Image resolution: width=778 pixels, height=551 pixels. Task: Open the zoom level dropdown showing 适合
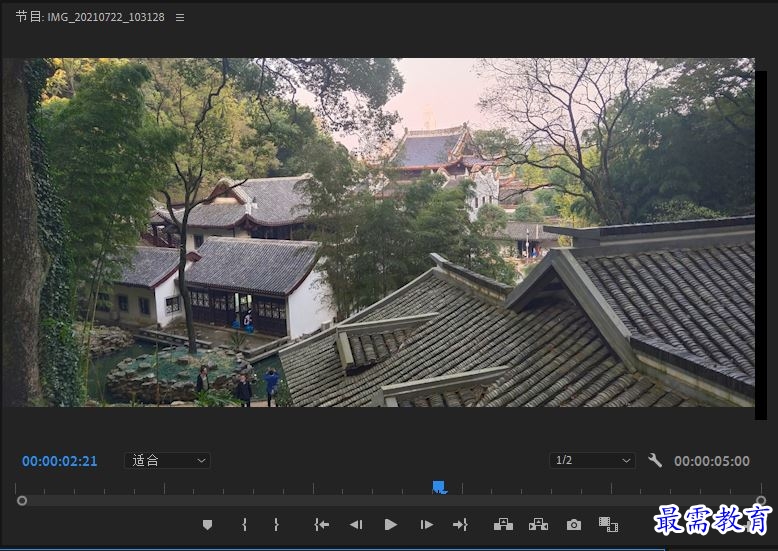click(x=167, y=461)
